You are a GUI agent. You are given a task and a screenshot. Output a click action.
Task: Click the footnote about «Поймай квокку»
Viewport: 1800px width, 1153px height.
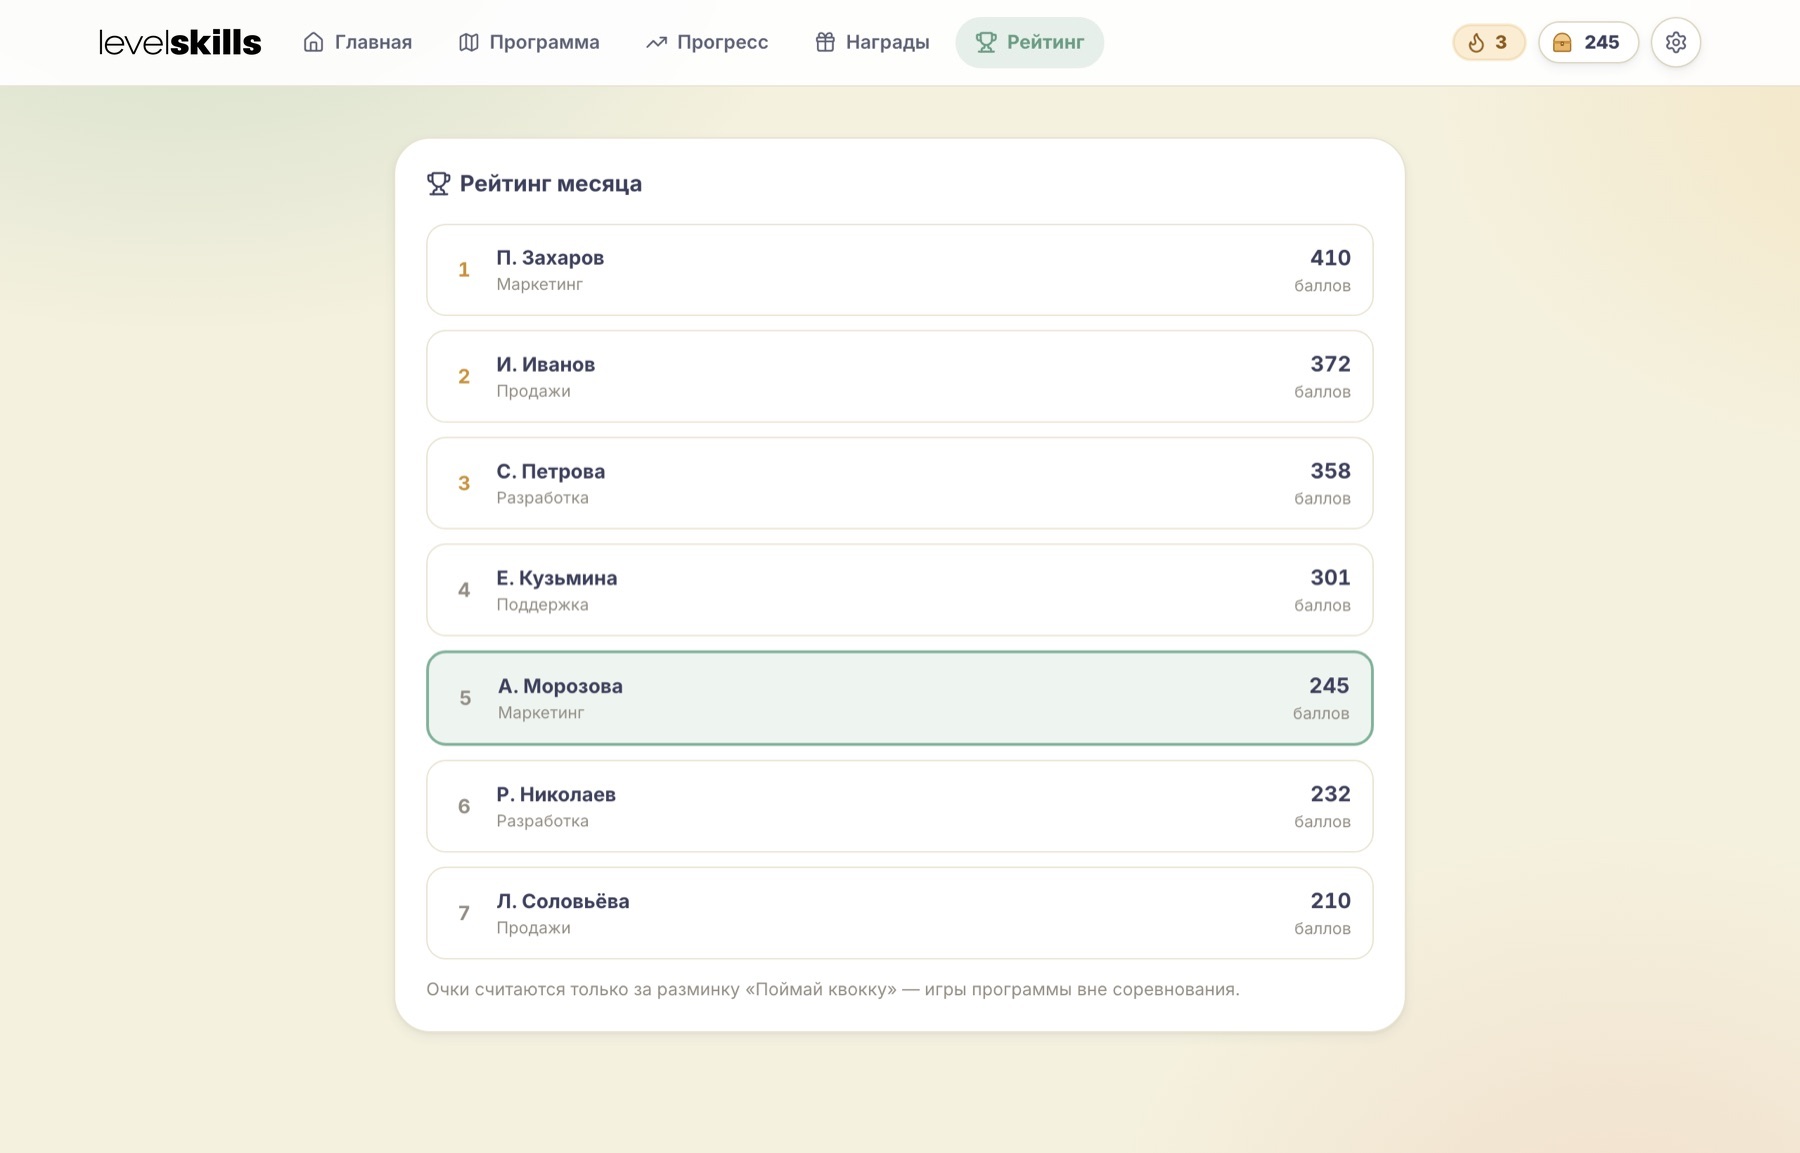(833, 989)
